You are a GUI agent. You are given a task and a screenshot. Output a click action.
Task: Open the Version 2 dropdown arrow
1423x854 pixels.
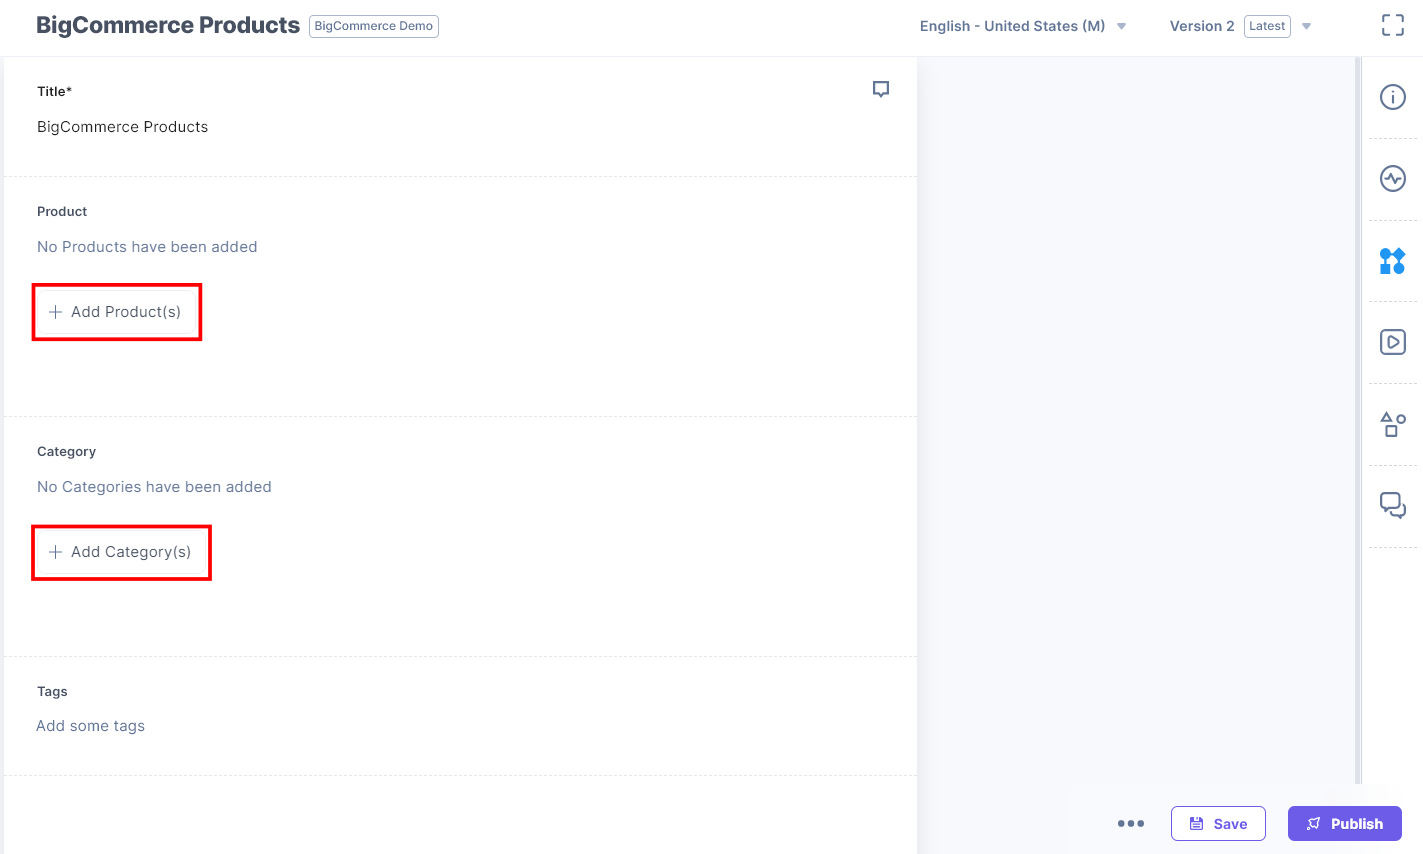click(1306, 26)
